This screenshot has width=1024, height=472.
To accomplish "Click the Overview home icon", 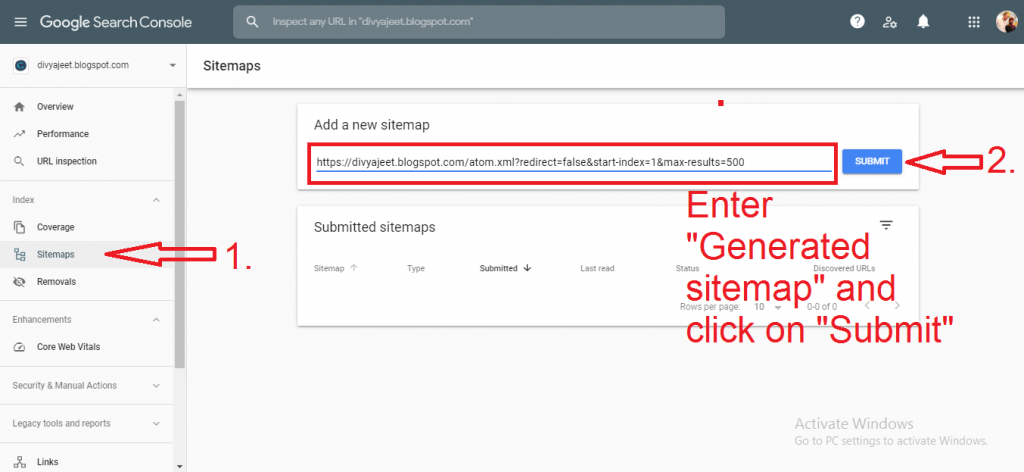I will tap(19, 106).
